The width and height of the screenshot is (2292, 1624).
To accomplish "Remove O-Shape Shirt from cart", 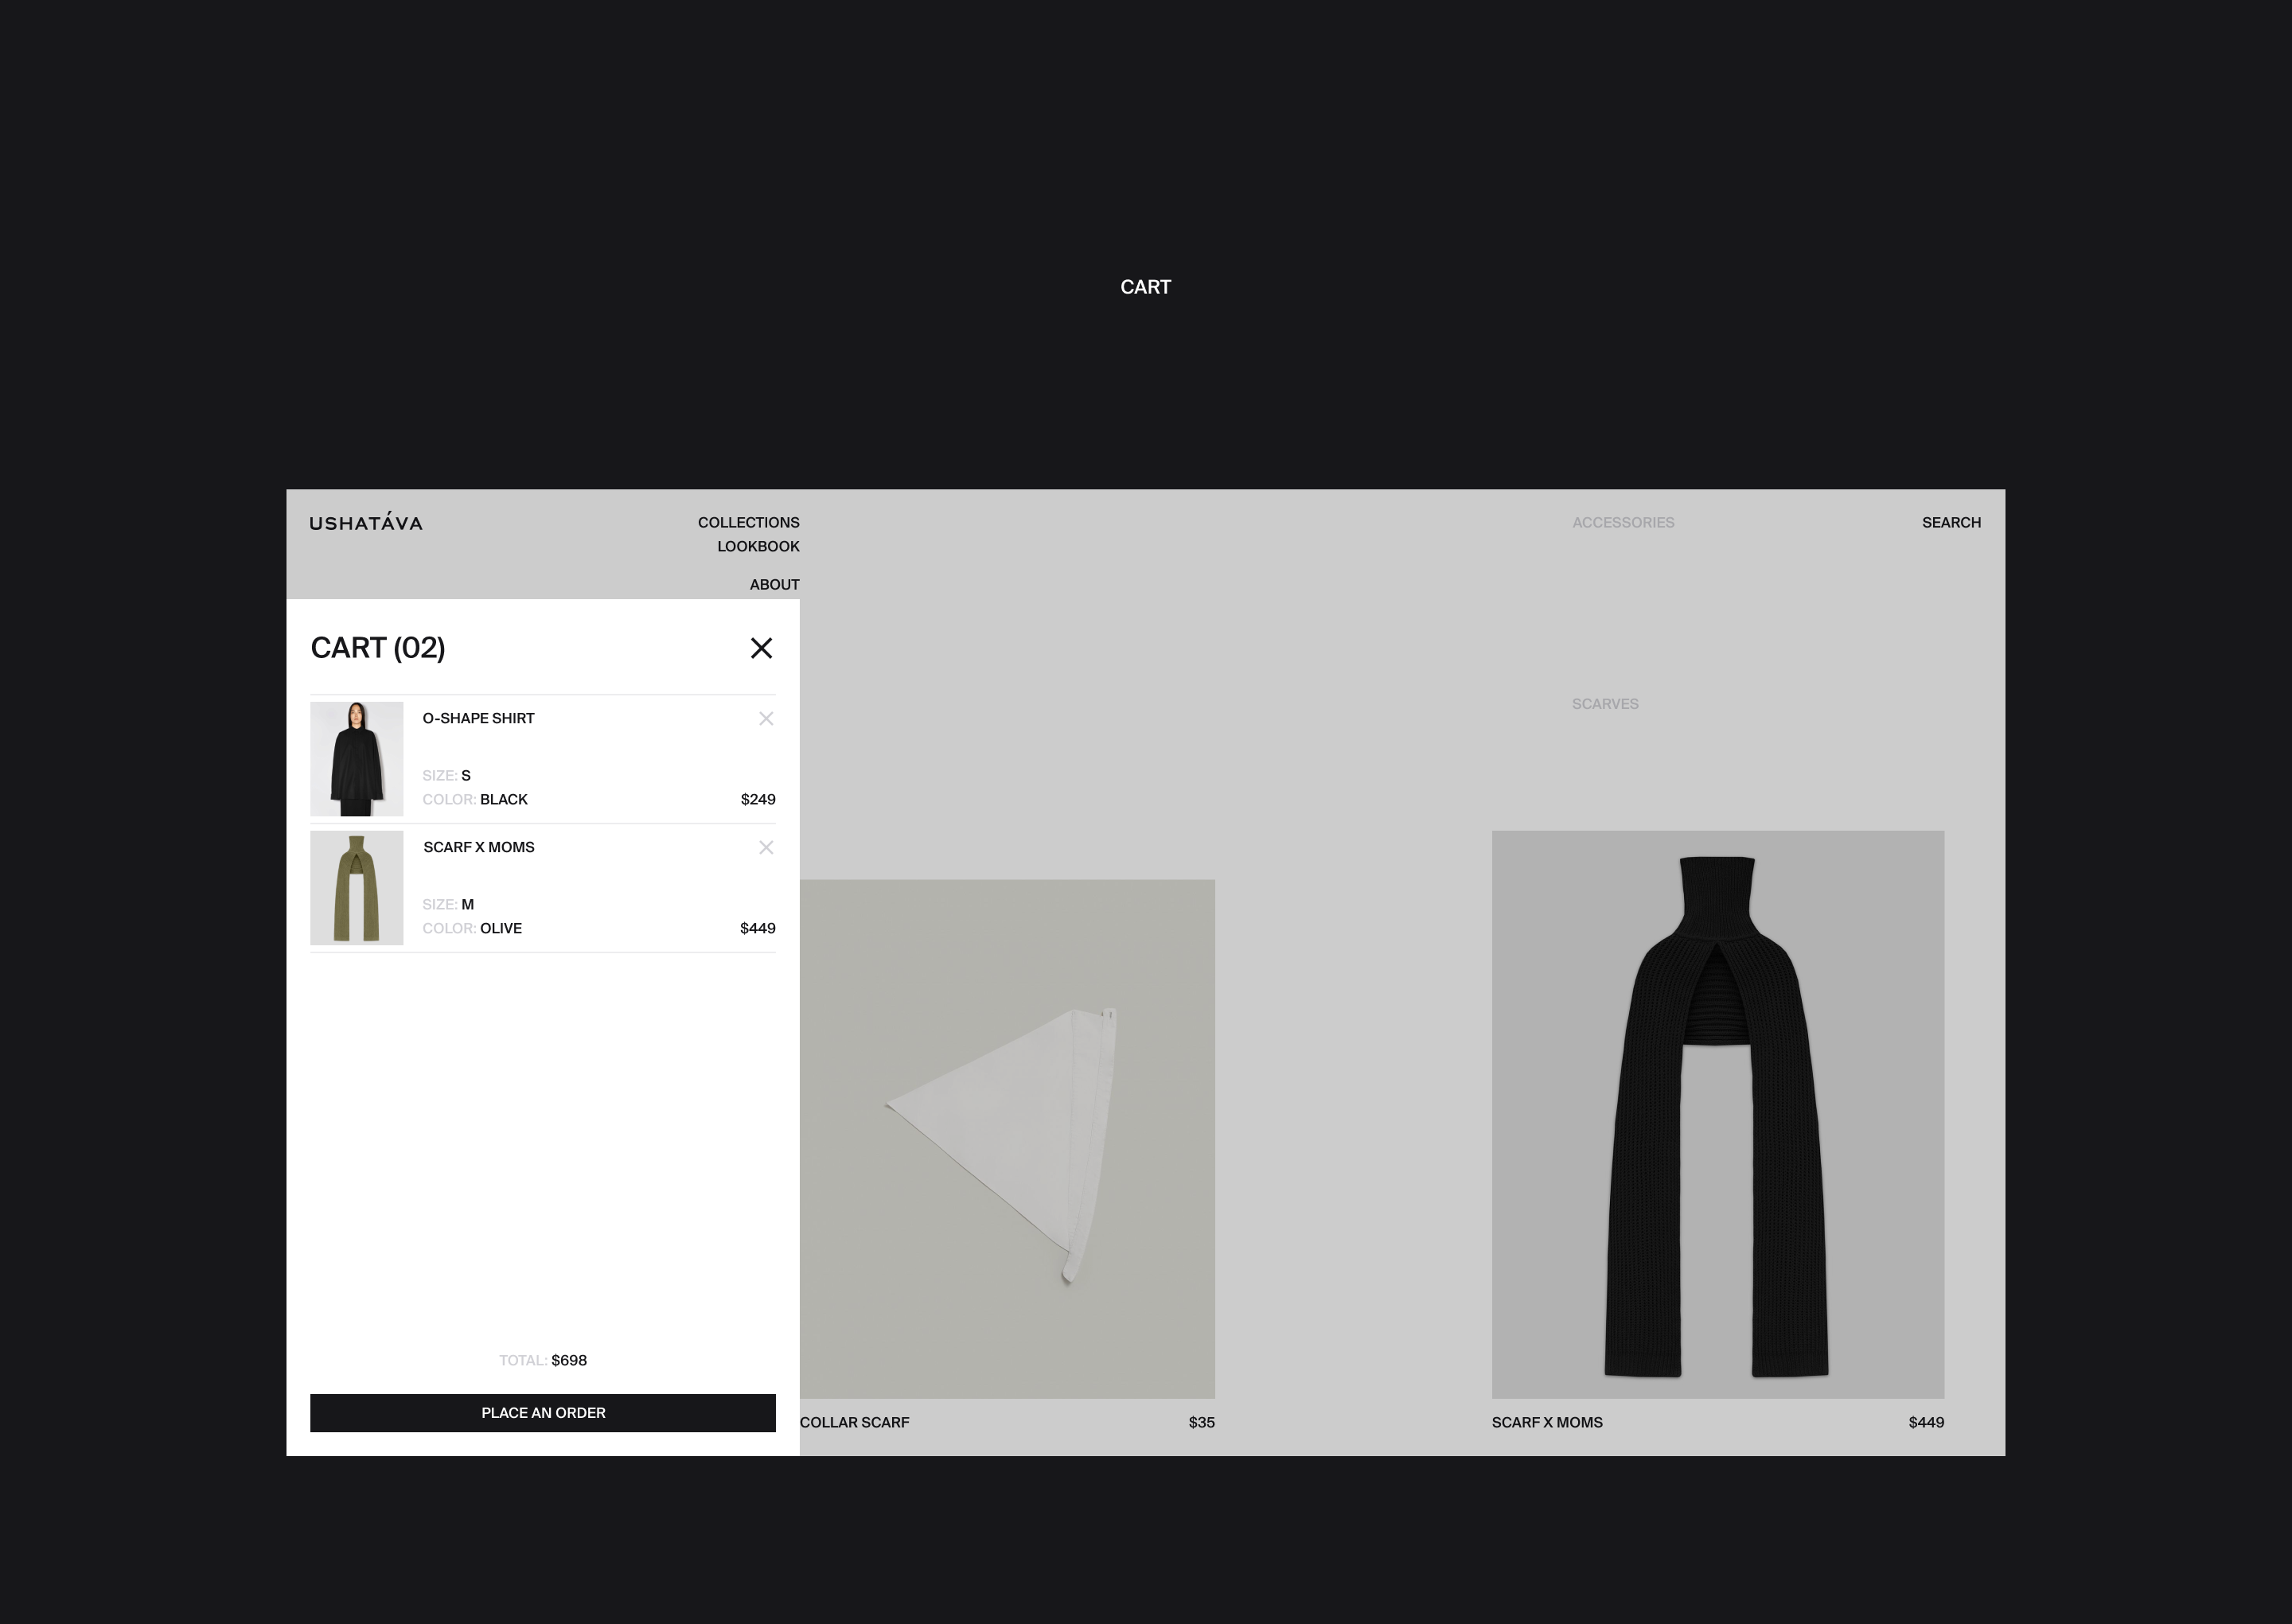I will tap(766, 719).
